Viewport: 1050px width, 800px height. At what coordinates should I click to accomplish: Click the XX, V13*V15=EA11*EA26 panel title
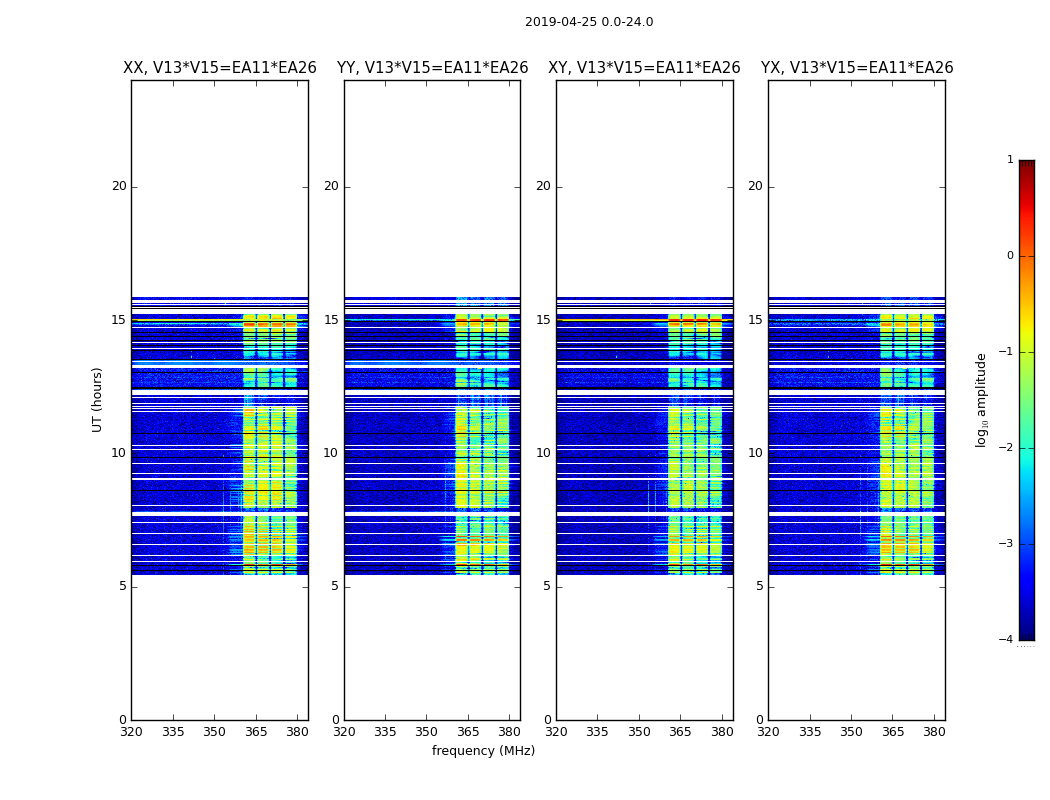[220, 68]
